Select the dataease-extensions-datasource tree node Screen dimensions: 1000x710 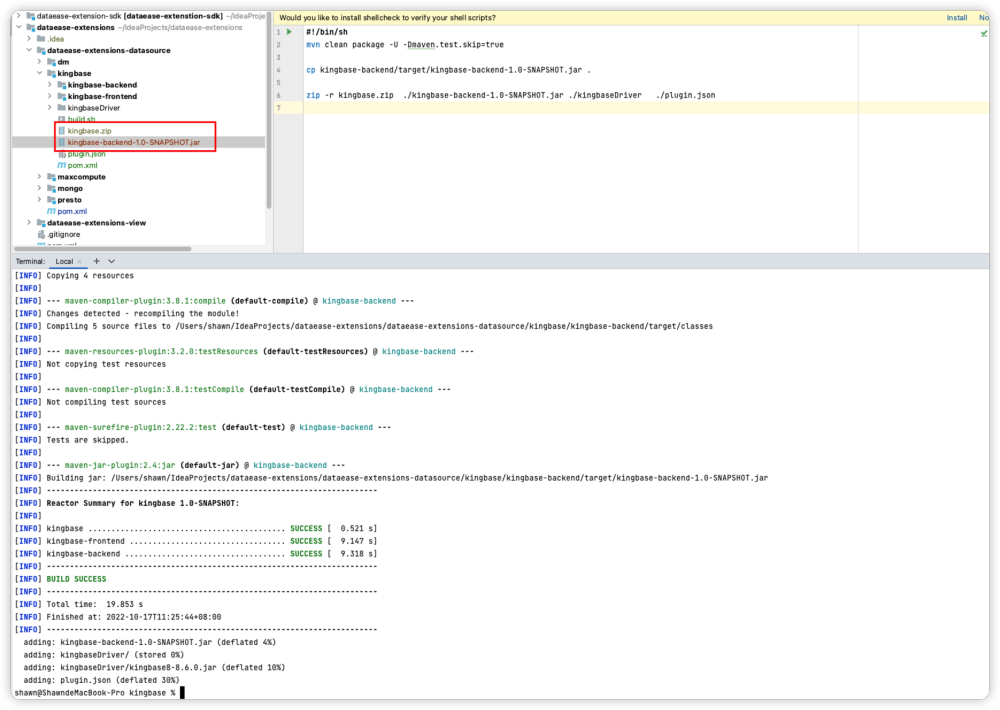click(x=108, y=50)
